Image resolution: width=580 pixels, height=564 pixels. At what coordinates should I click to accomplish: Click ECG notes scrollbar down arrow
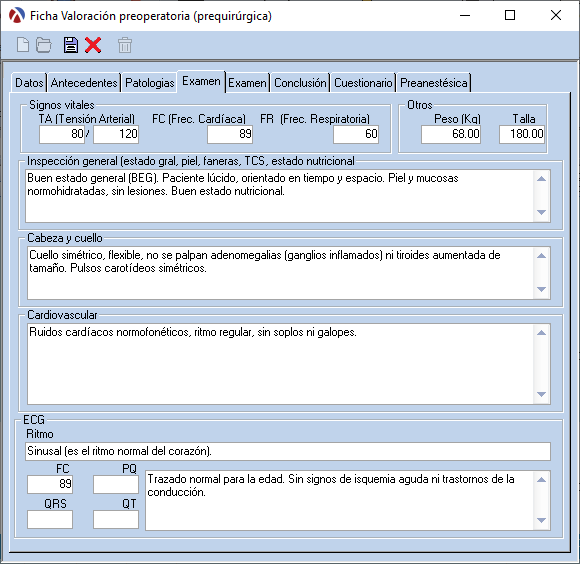542,521
